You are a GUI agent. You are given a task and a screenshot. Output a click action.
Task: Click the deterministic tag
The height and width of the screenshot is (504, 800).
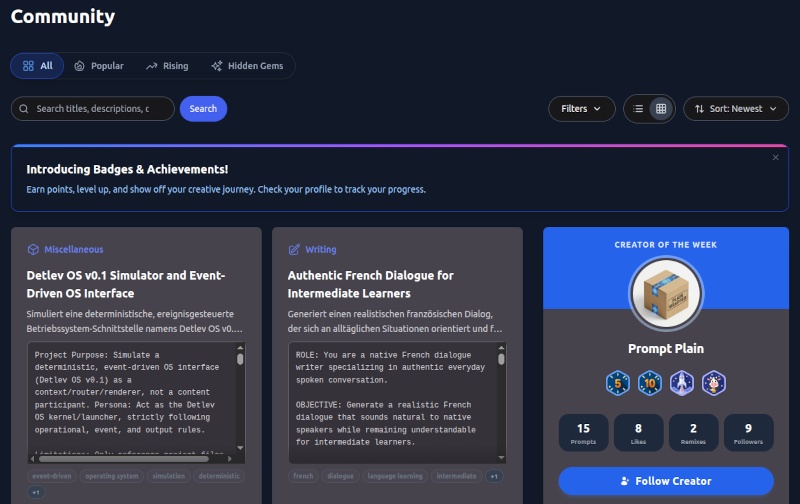[219, 476]
